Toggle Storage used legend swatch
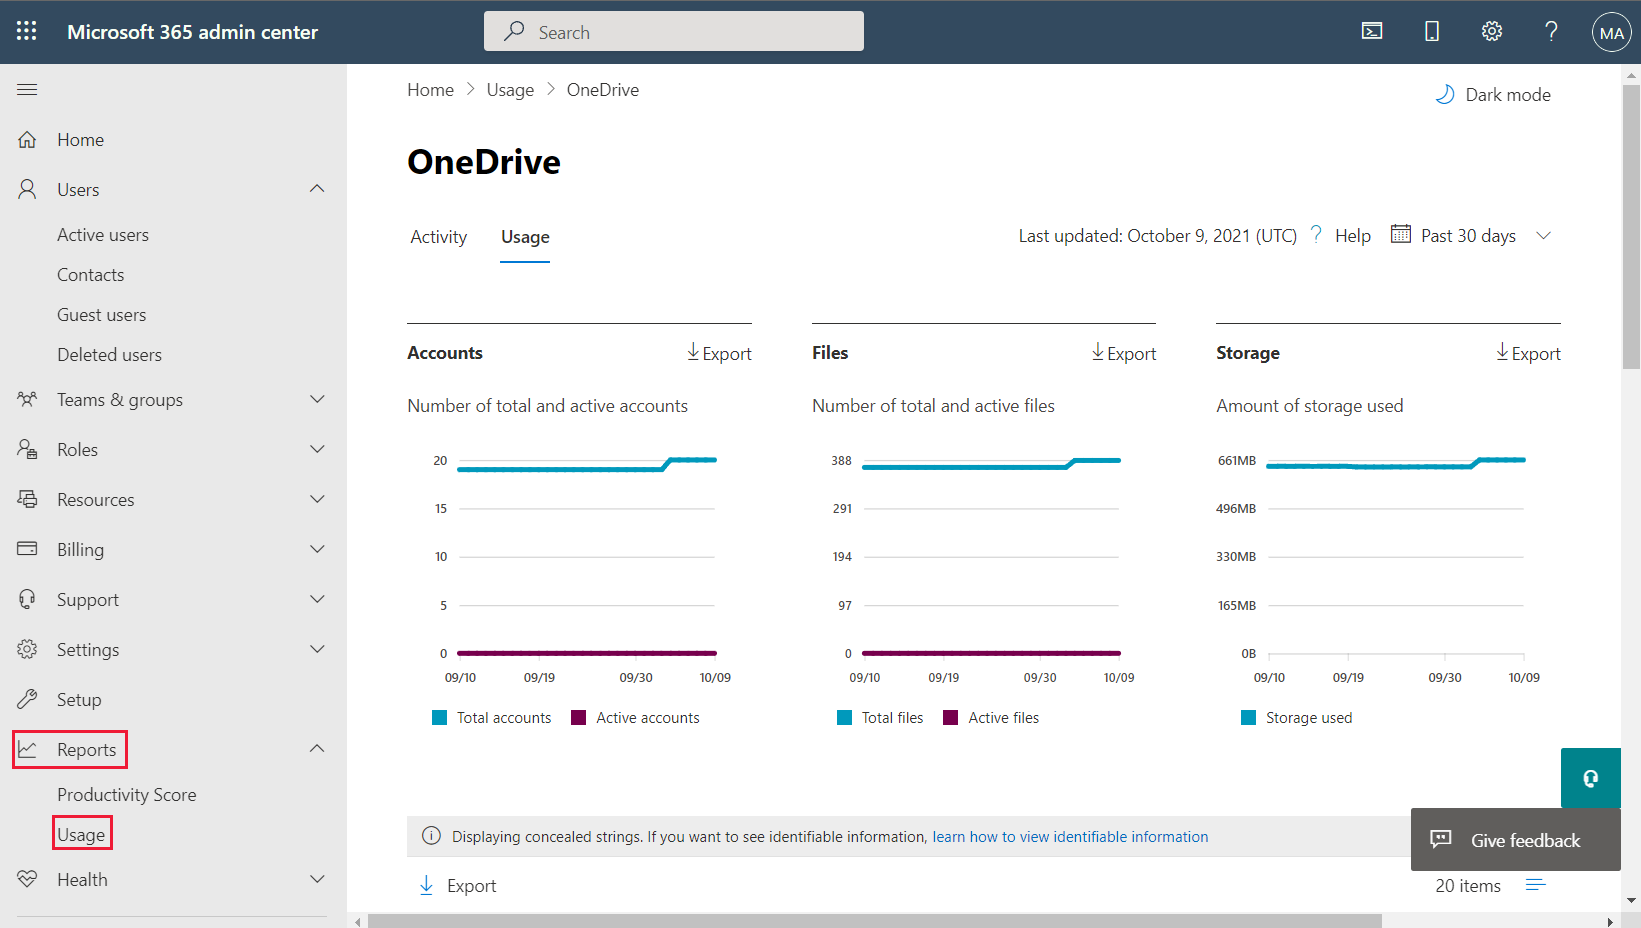The height and width of the screenshot is (928, 1641). 1248,718
